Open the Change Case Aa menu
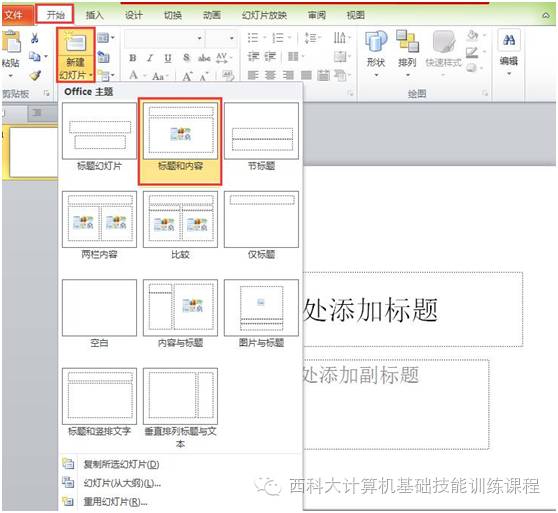The height and width of the screenshot is (513, 558). coord(159,76)
